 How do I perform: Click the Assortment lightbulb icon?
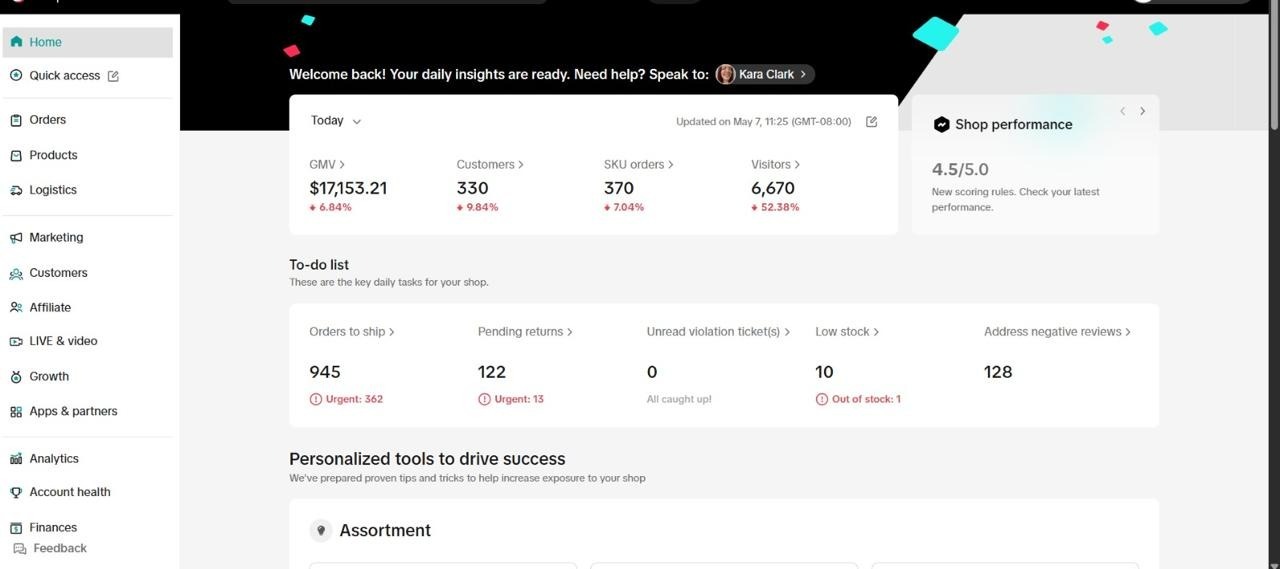320,530
